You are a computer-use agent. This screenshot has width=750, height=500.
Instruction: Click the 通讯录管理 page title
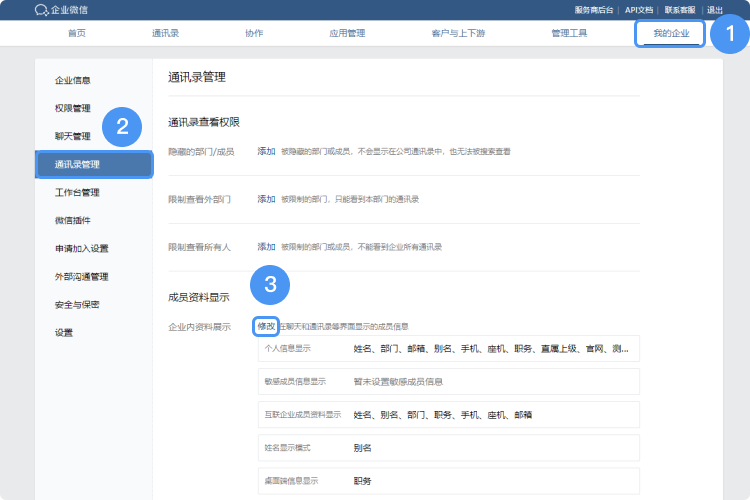tap(197, 77)
